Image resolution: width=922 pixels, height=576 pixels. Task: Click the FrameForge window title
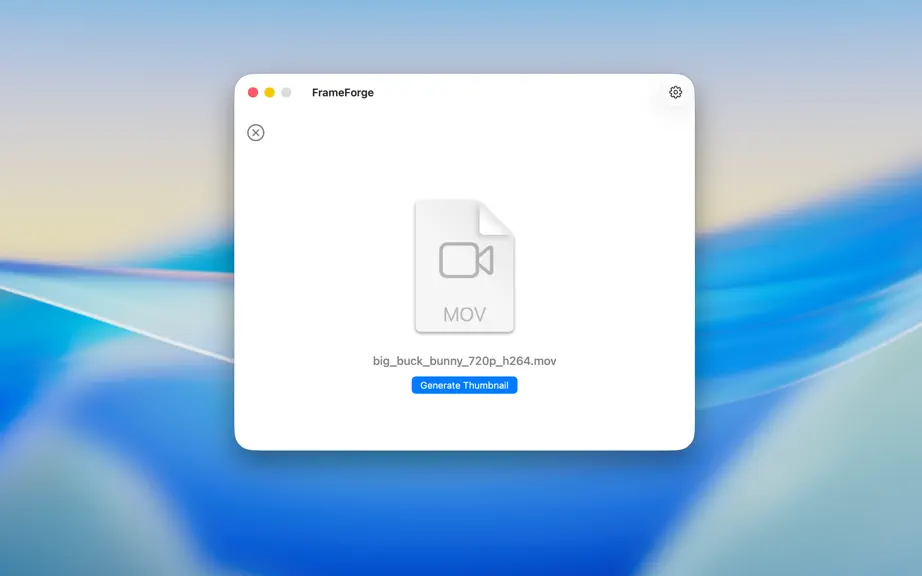pyautogui.click(x=343, y=92)
